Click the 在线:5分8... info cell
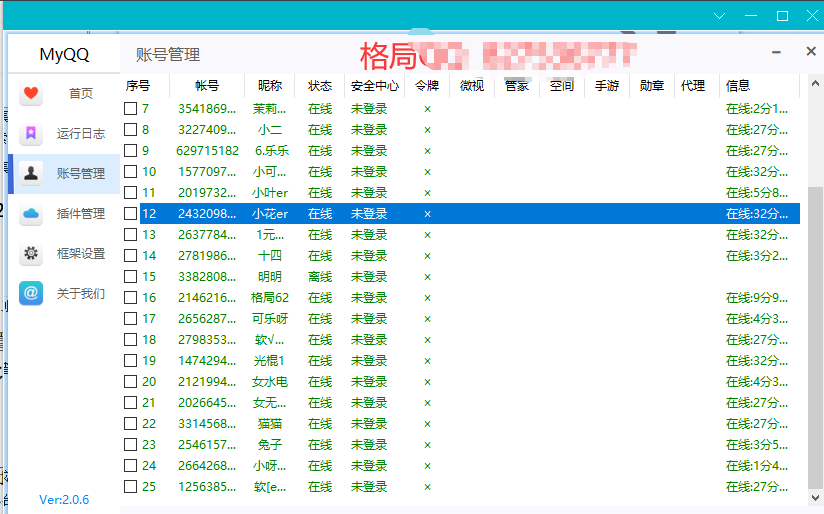This screenshot has height=514, width=824. pyautogui.click(x=757, y=193)
